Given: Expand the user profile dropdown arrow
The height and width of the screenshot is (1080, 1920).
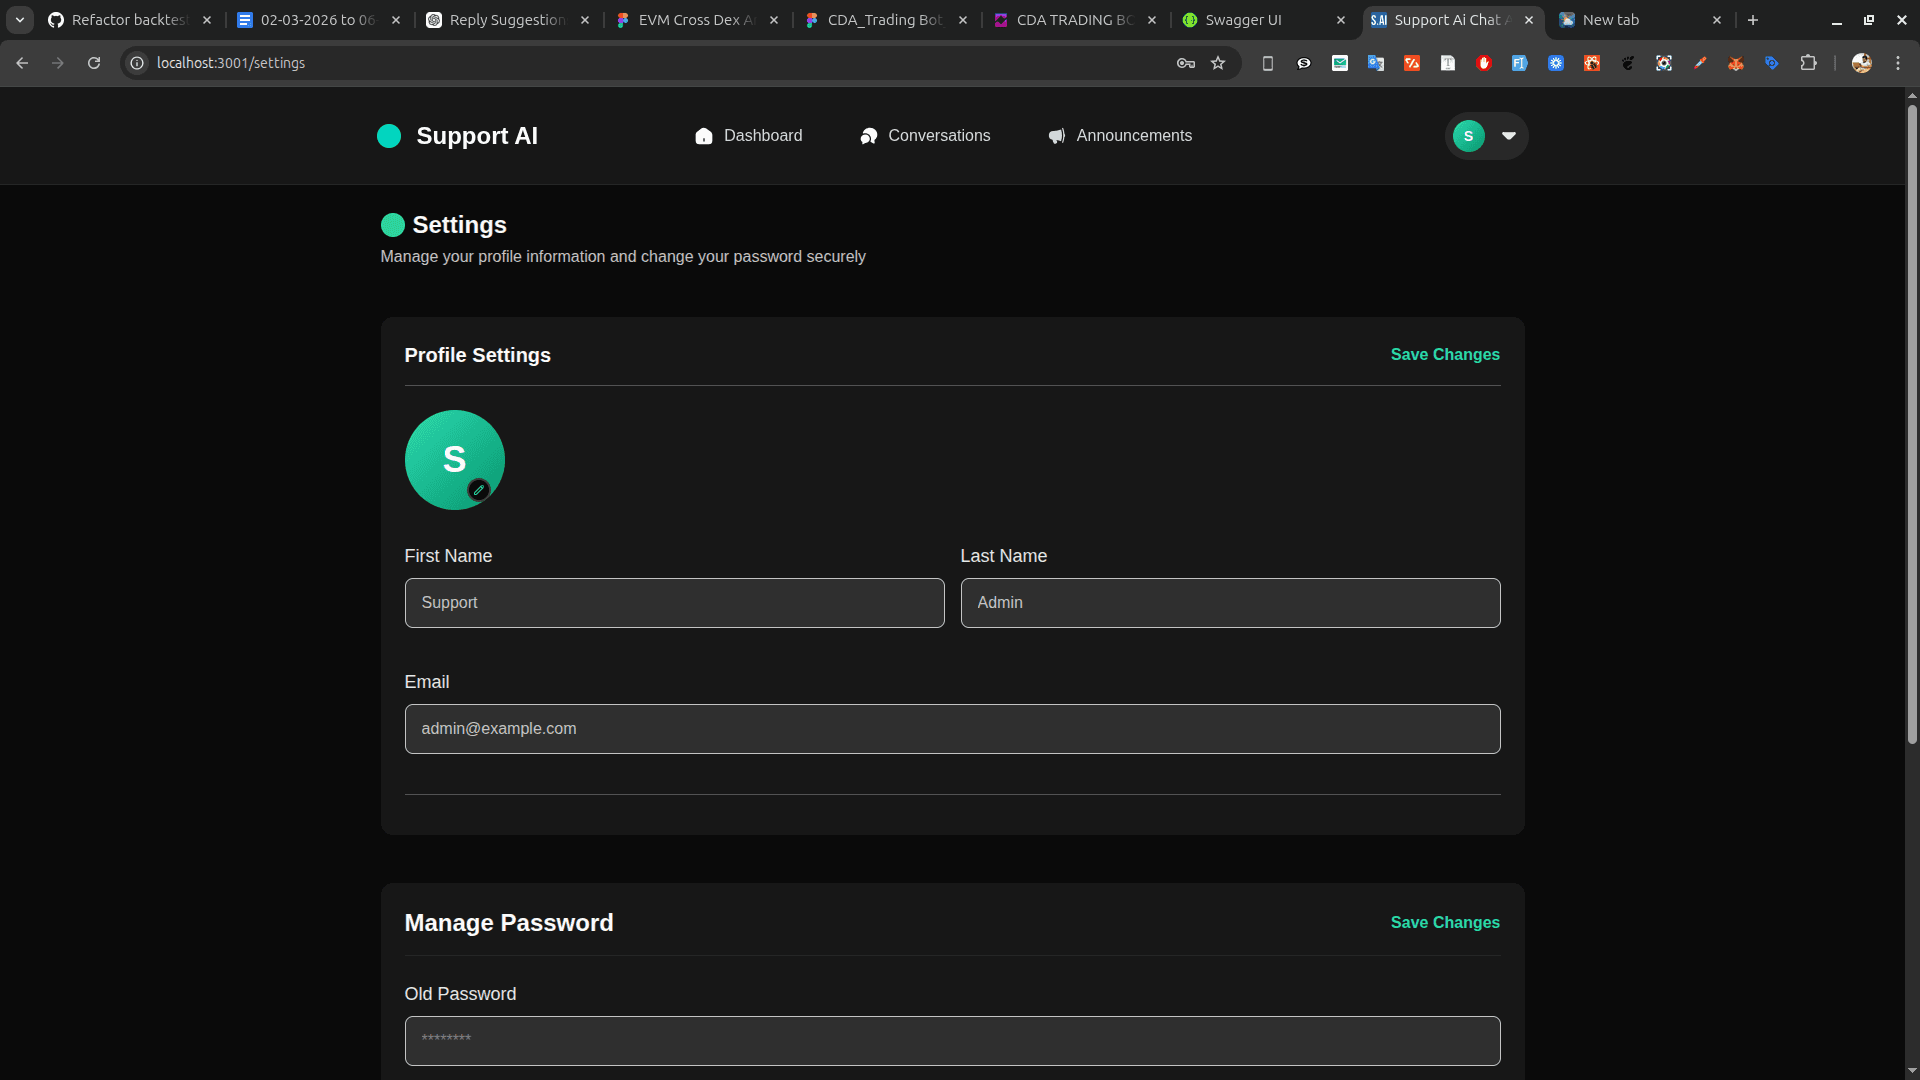Looking at the screenshot, I should [1509, 136].
